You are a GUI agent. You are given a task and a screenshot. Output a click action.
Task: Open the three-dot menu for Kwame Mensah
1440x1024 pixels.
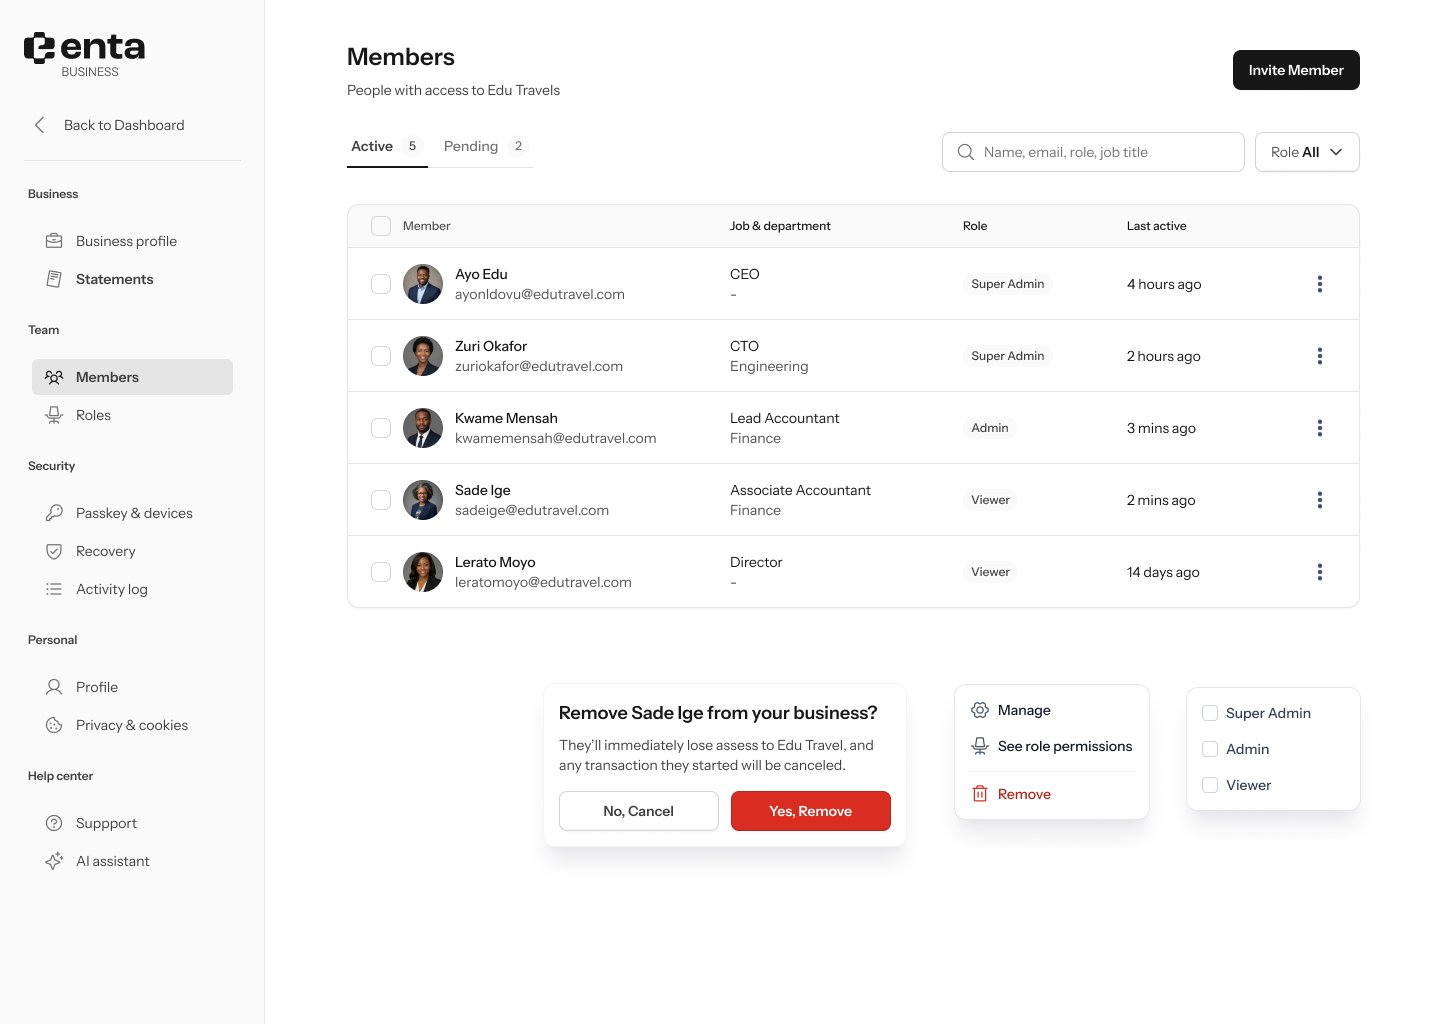tap(1319, 428)
